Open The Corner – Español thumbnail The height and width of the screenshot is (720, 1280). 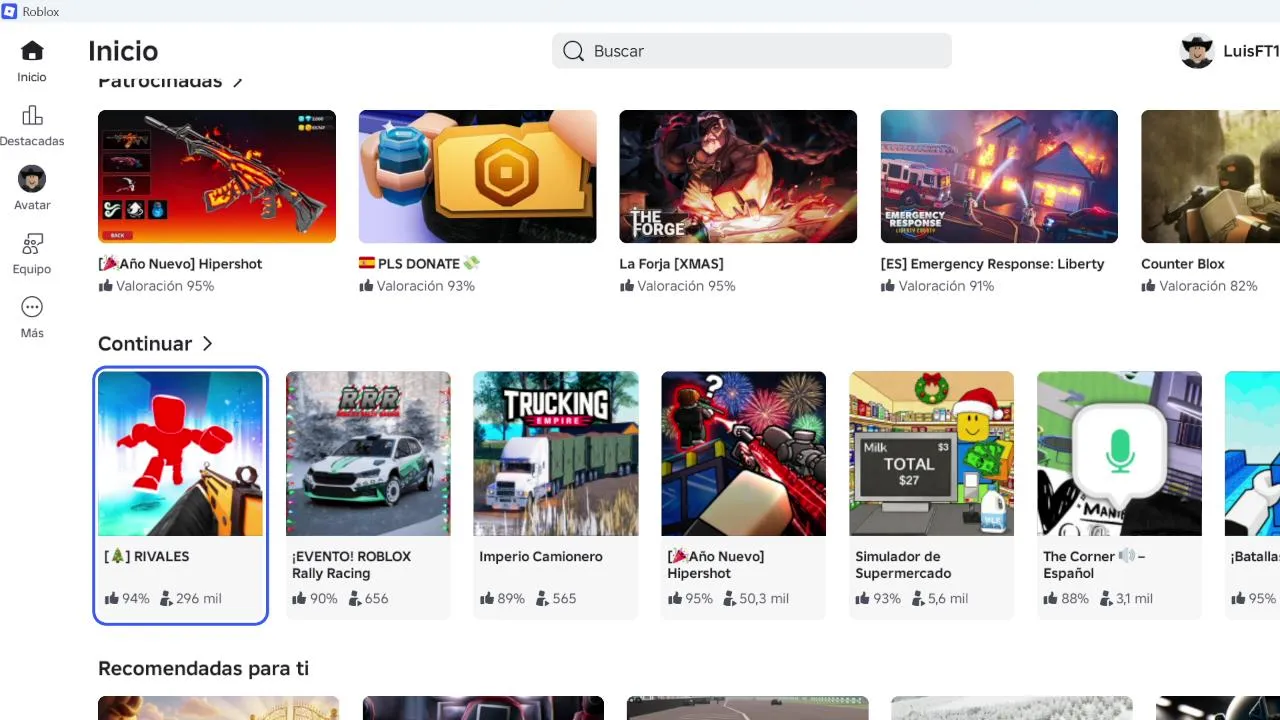click(1120, 454)
